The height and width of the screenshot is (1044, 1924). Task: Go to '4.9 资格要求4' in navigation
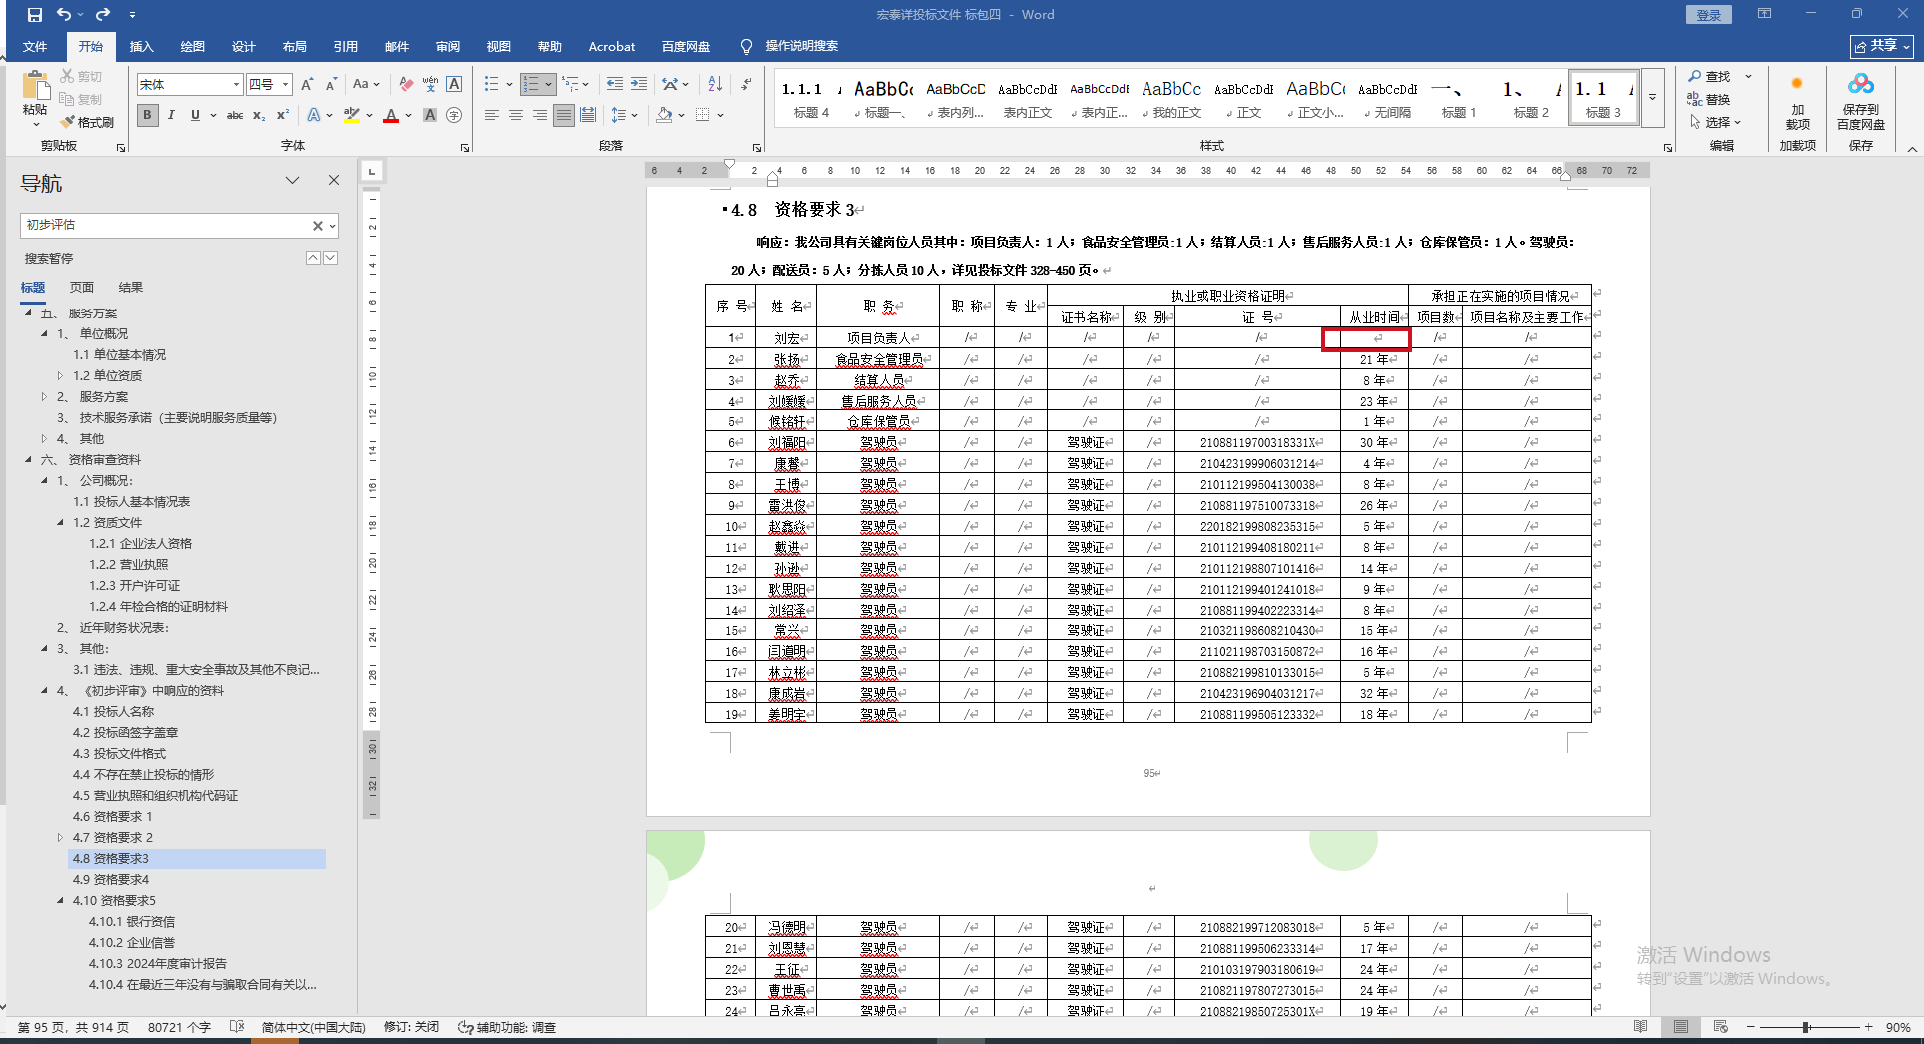click(111, 880)
